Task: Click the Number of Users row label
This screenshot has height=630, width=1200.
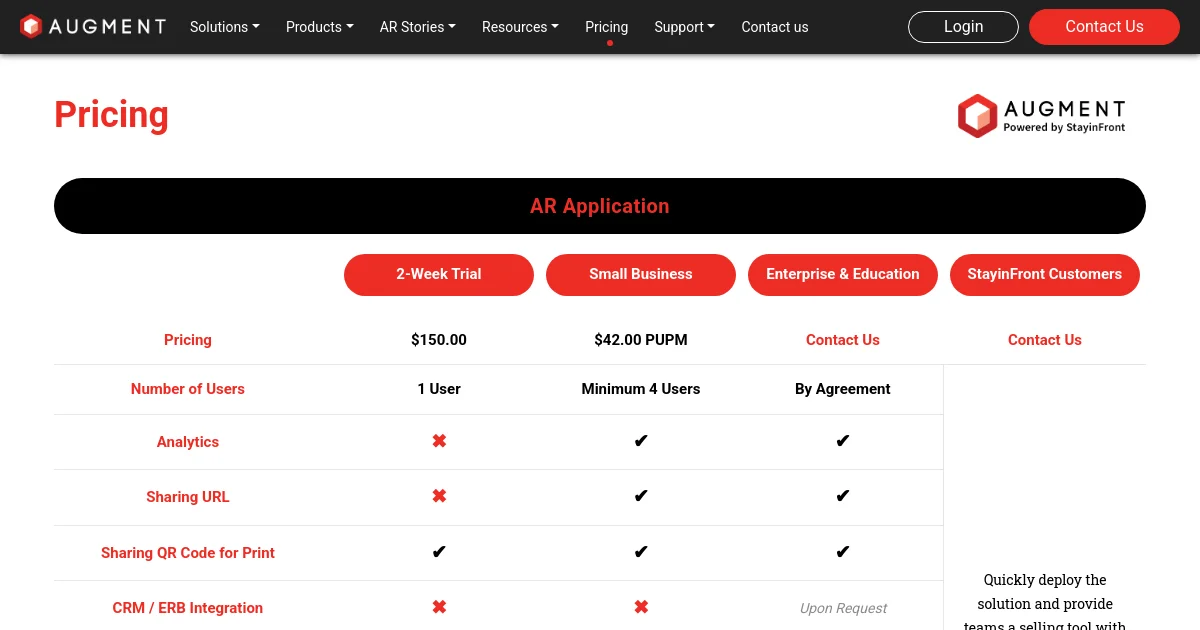Action: (x=188, y=389)
